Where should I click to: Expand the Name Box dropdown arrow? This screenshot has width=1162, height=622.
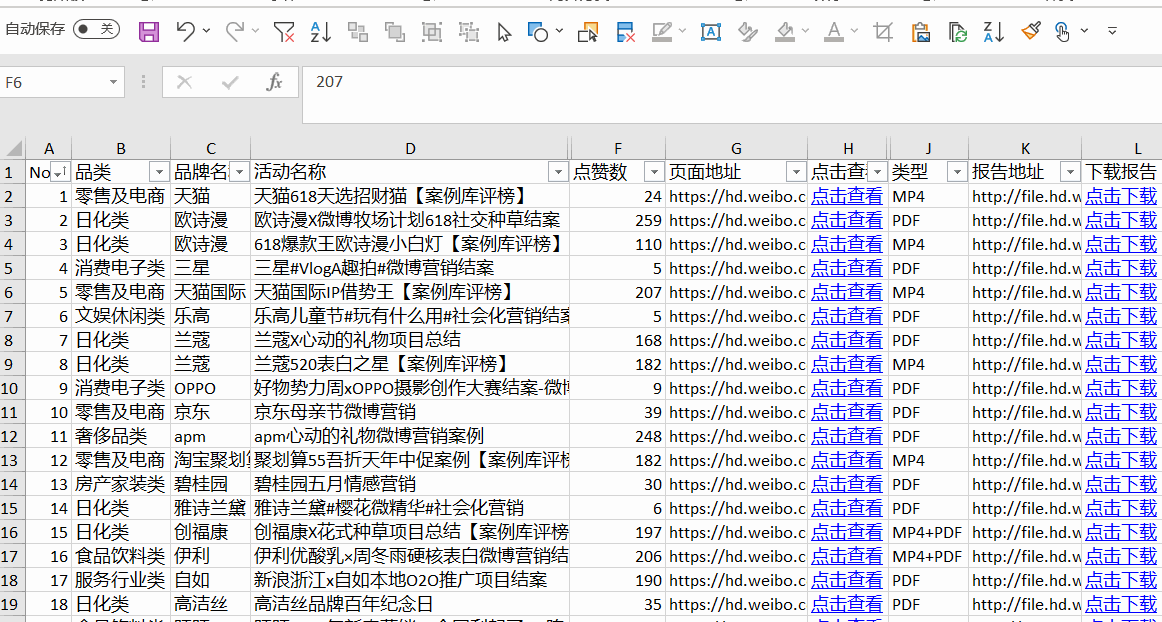tap(113, 82)
